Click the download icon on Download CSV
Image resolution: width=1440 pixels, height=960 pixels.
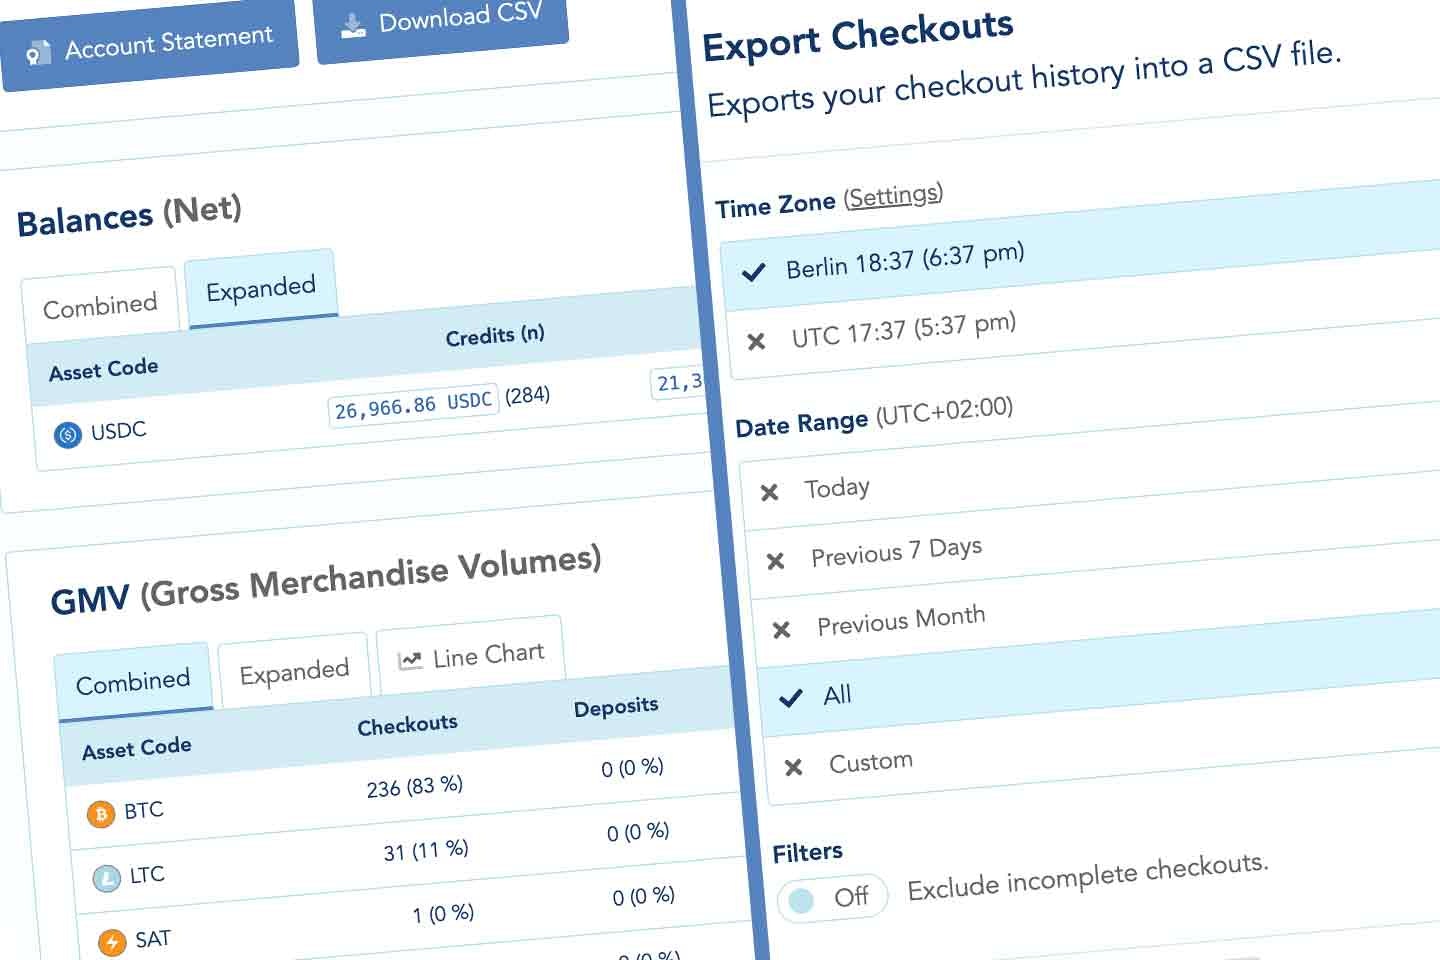point(353,26)
